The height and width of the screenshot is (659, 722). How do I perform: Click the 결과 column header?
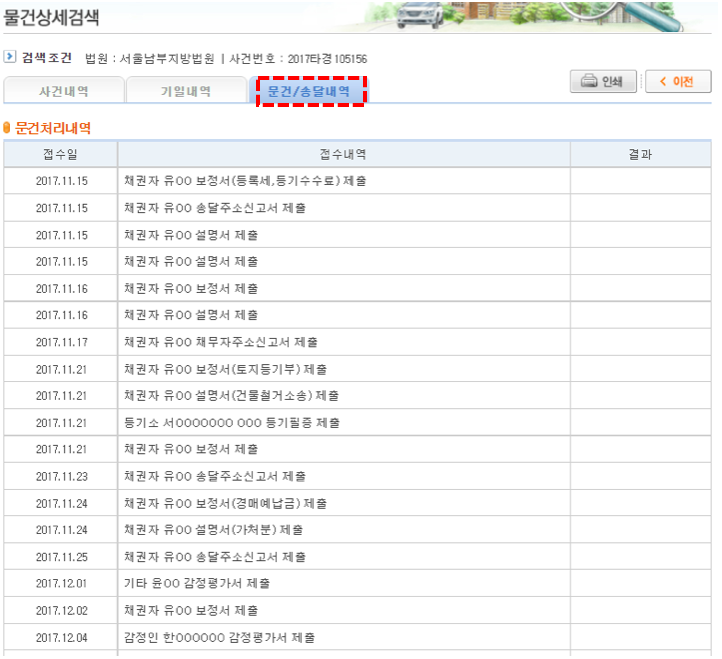point(640,154)
